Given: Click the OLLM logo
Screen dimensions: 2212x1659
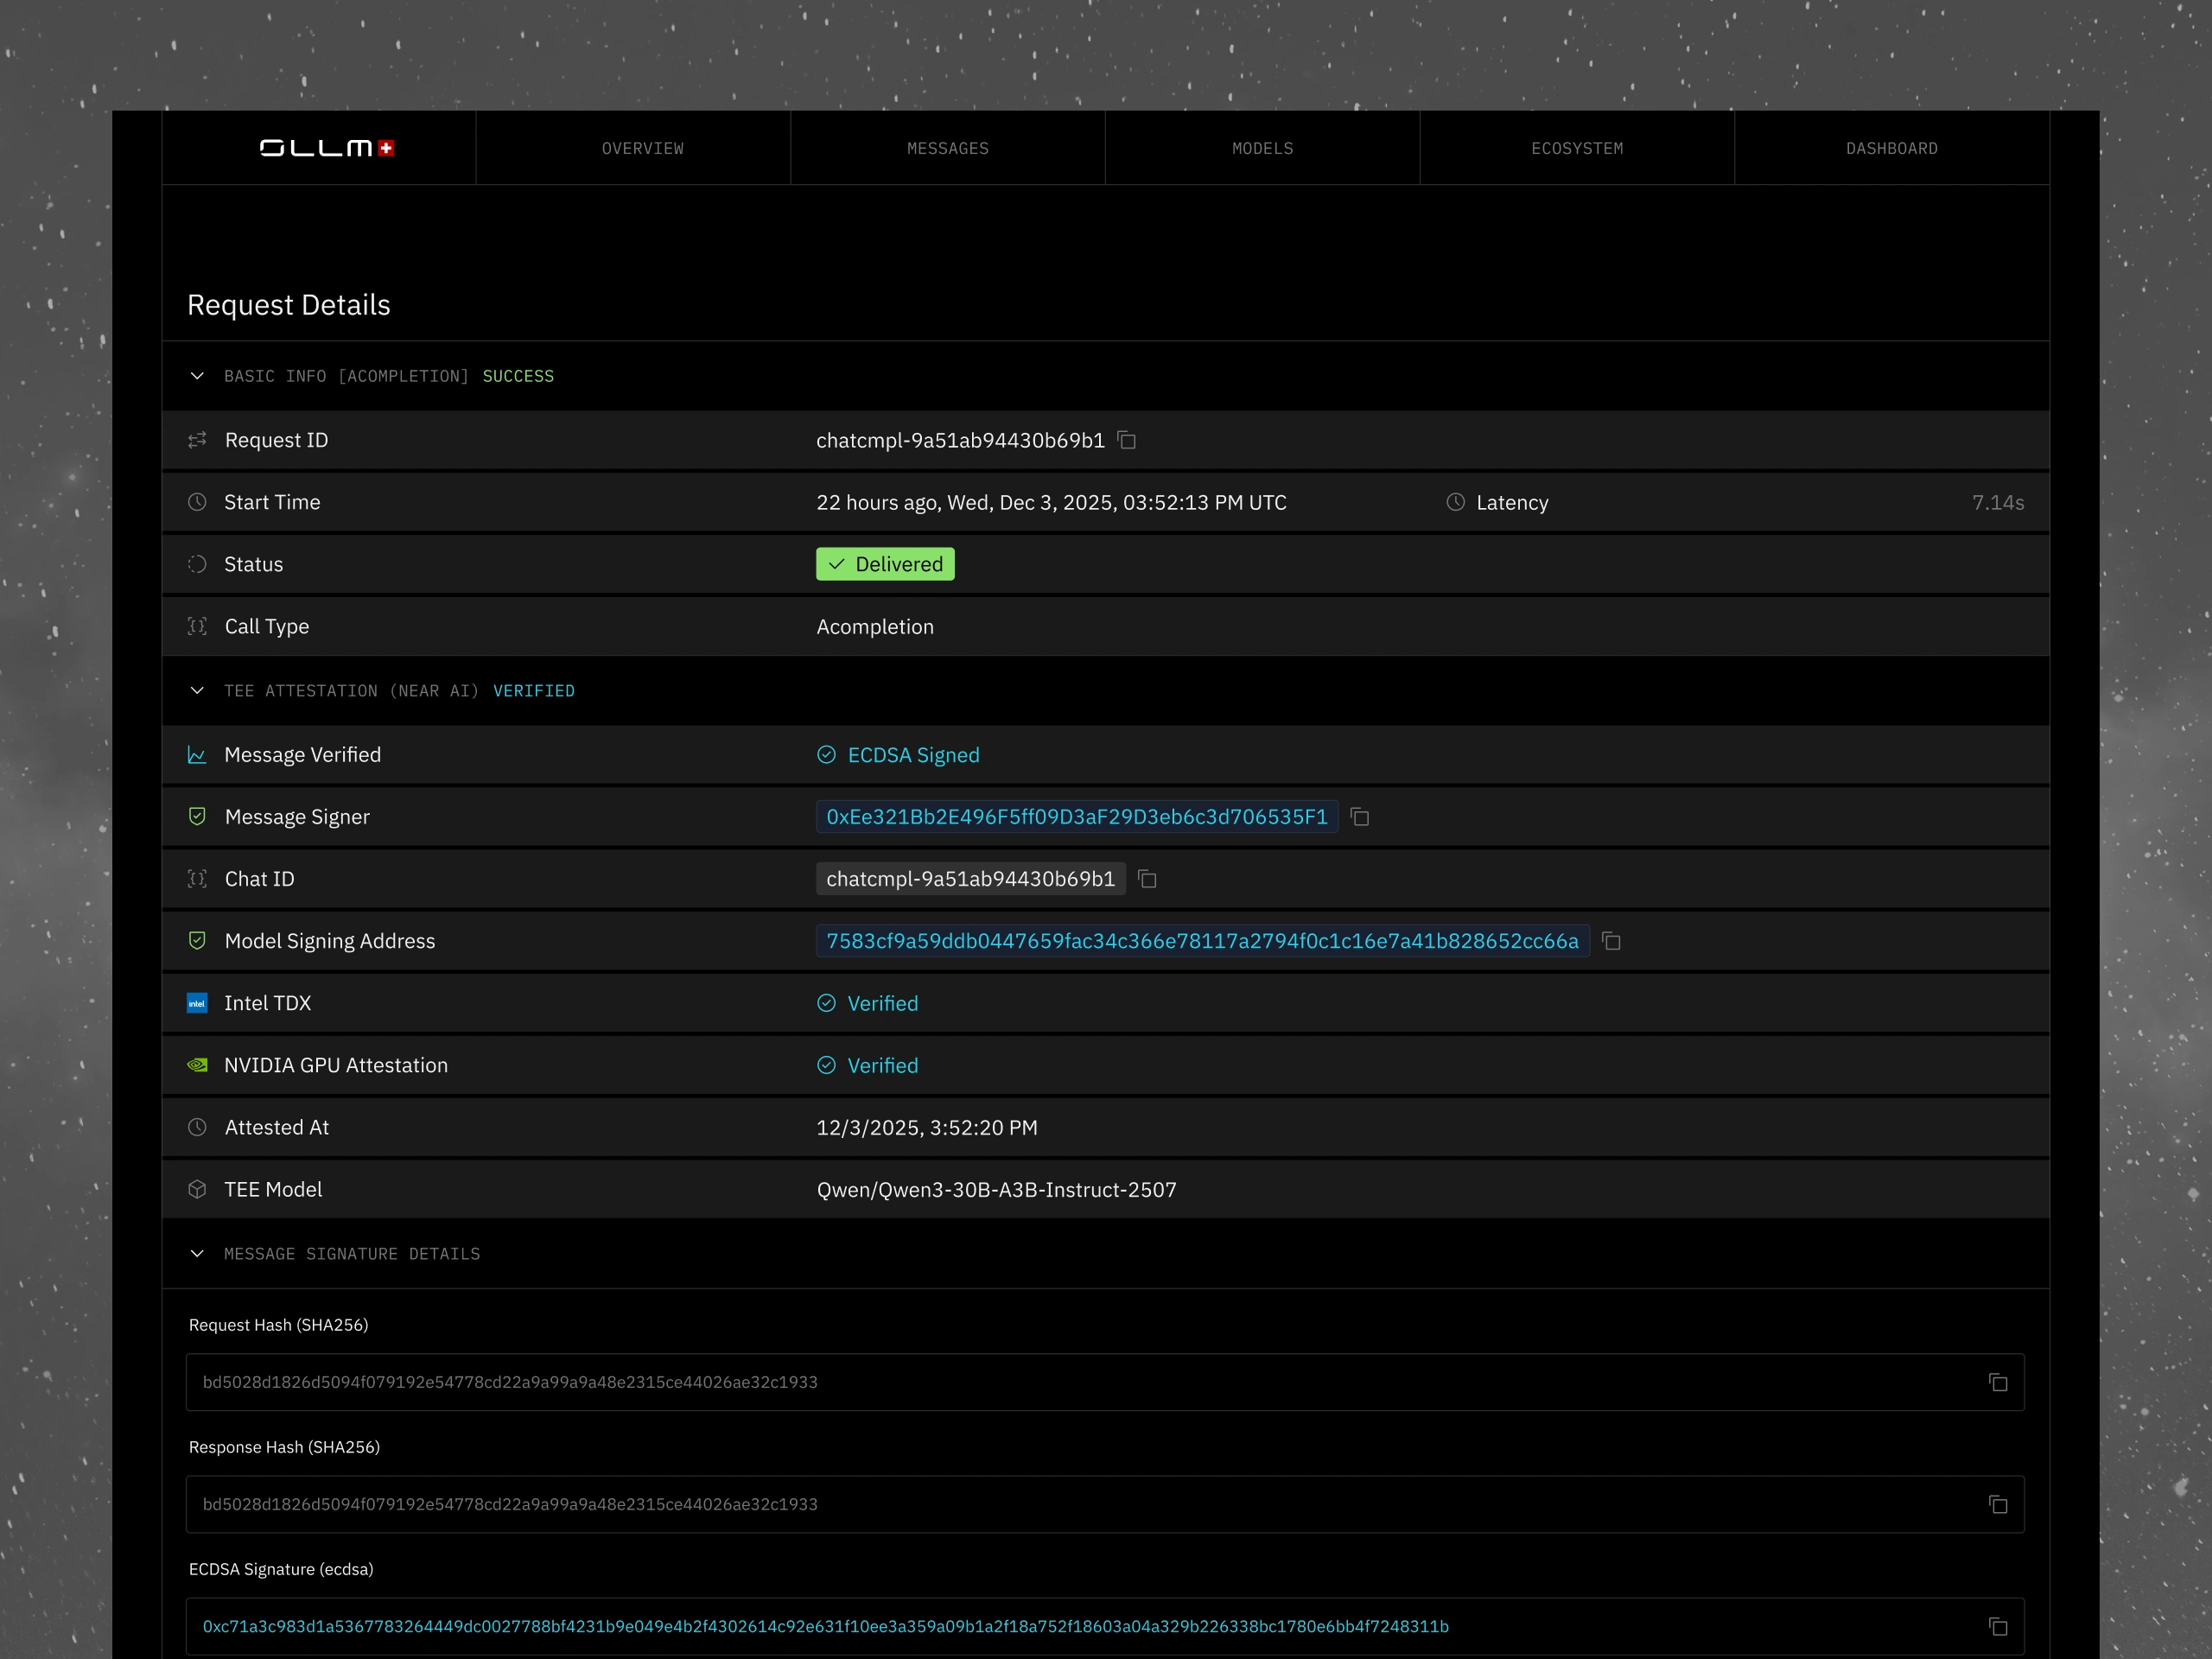Looking at the screenshot, I should (x=326, y=148).
